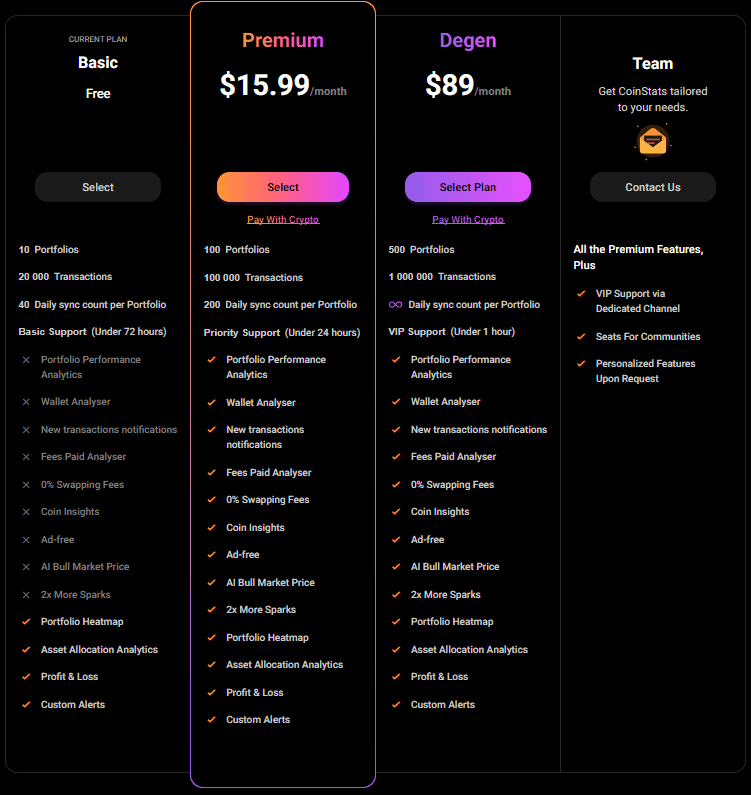Click the infinity icon in Degen plan
The image size is (751, 795).
pos(395,305)
